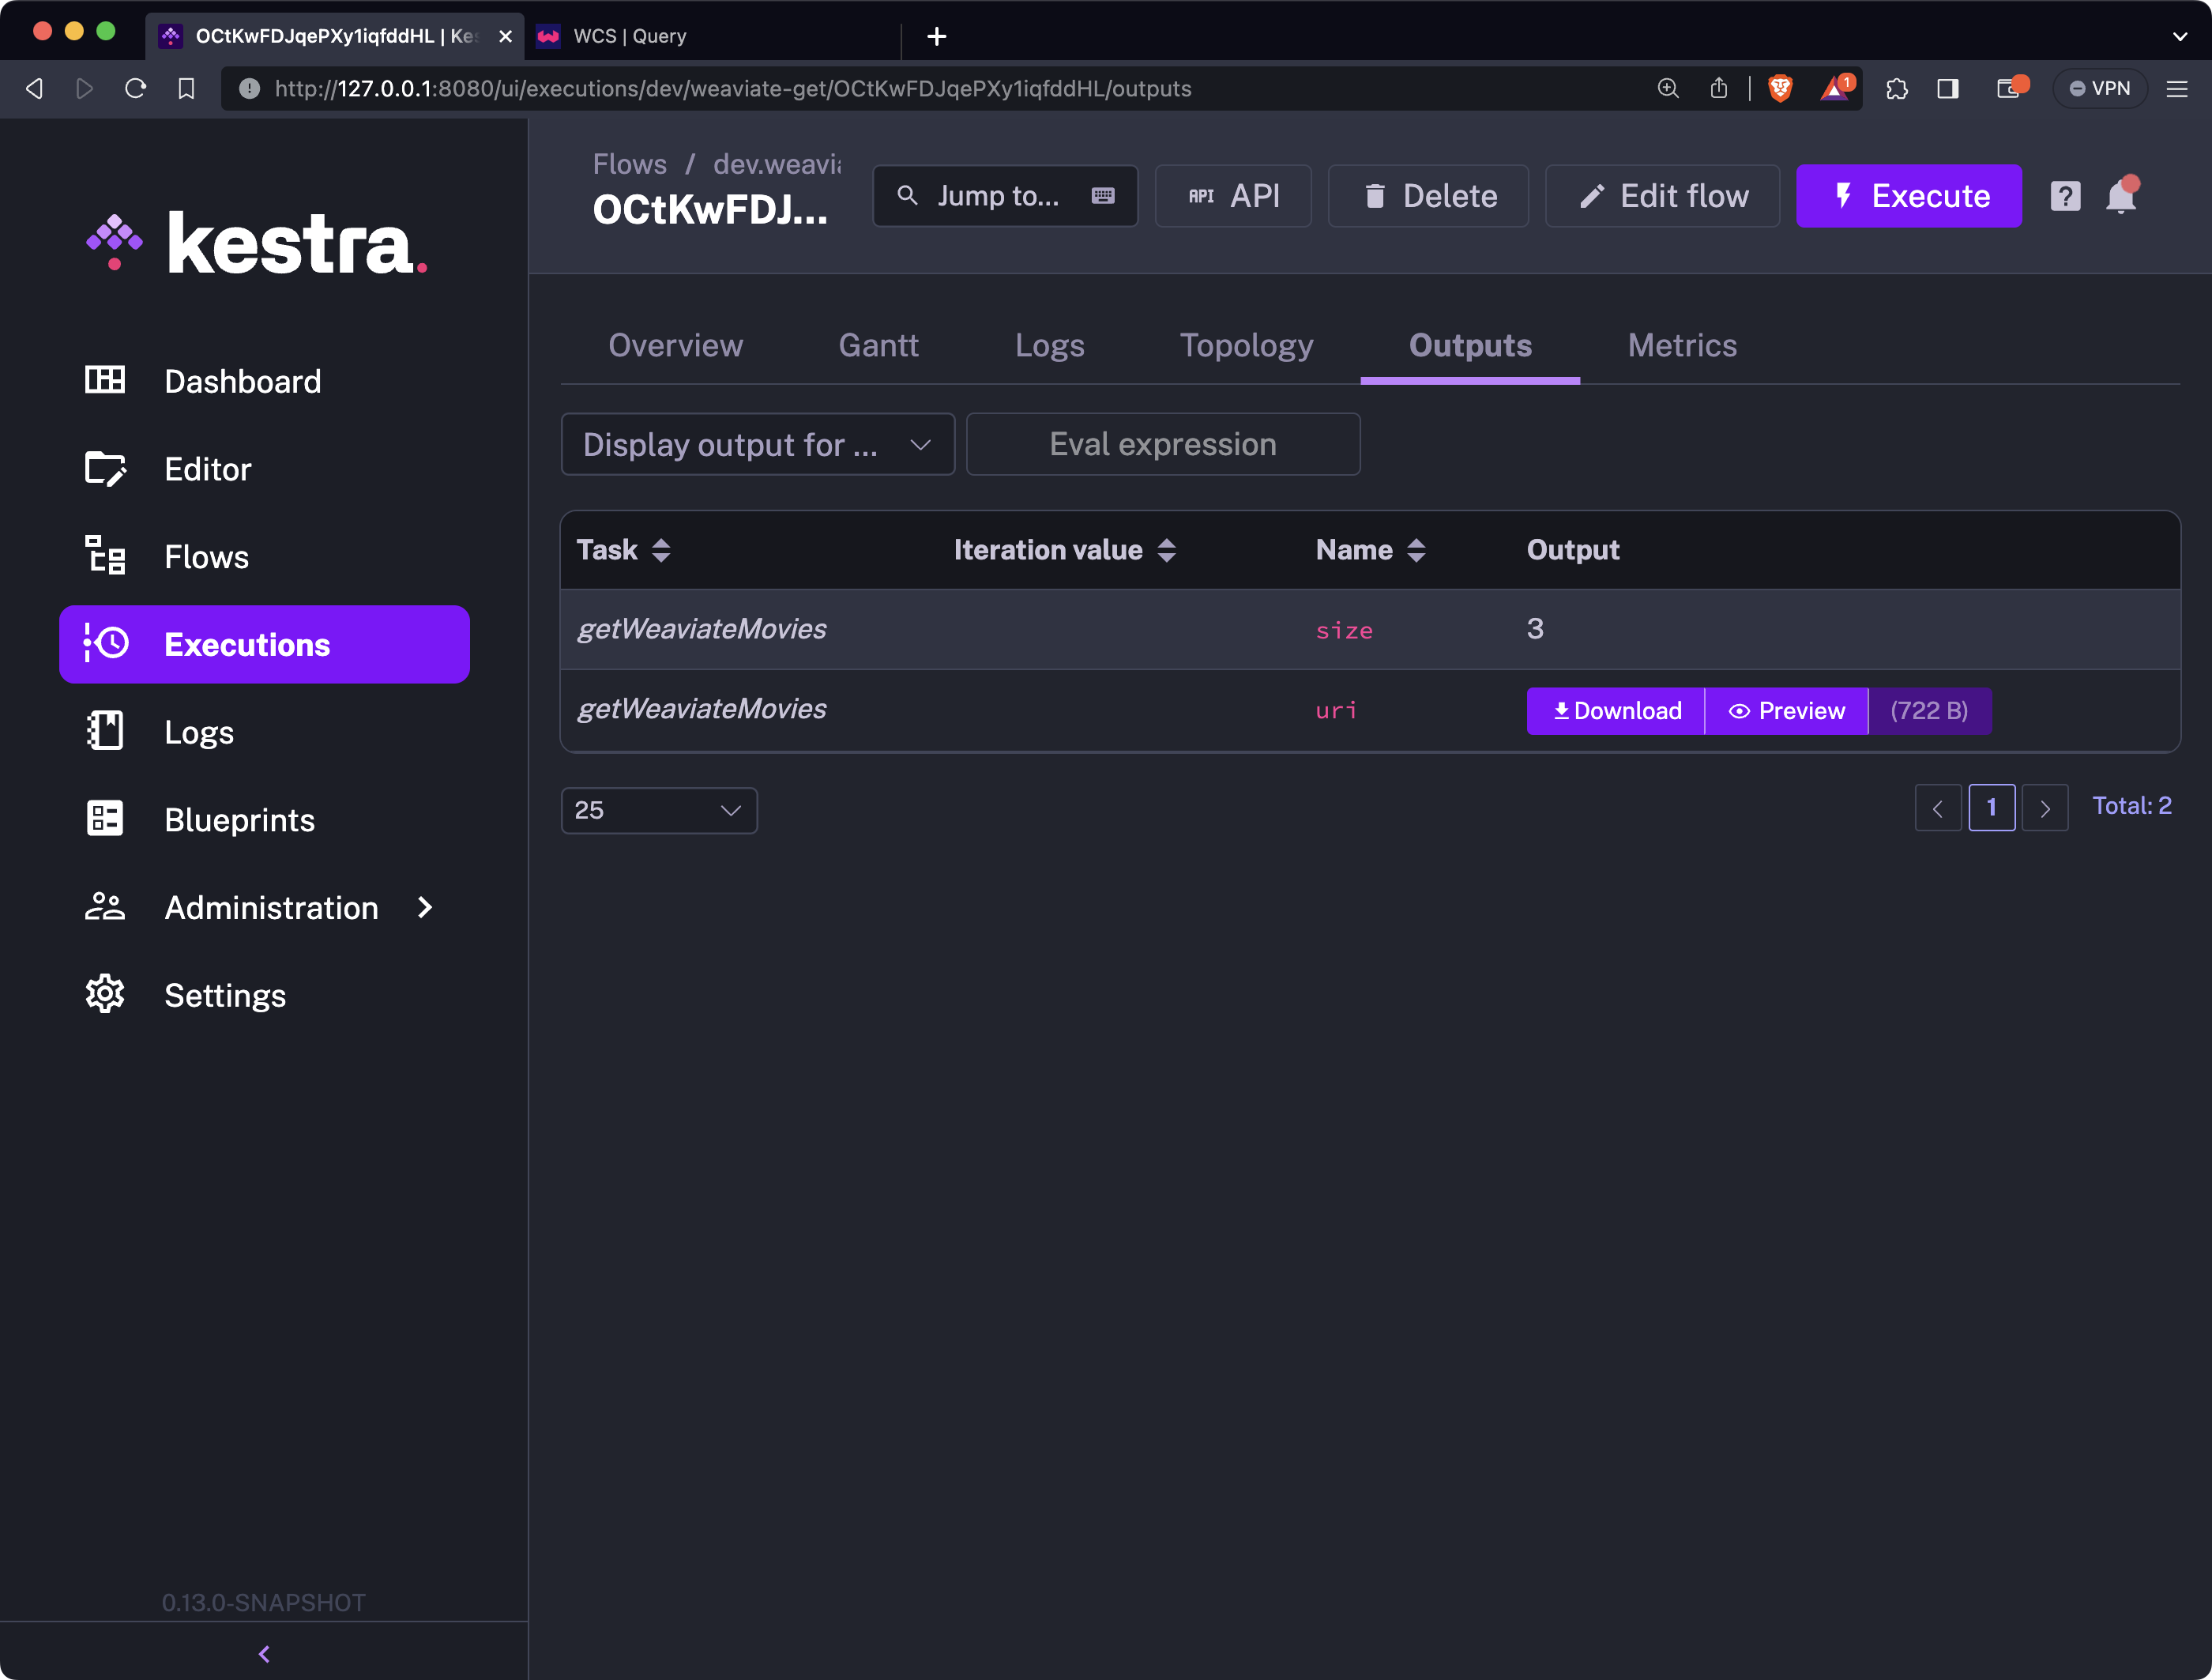2212x1680 pixels.
Task: Open the Display output for dropdown
Action: (x=757, y=445)
